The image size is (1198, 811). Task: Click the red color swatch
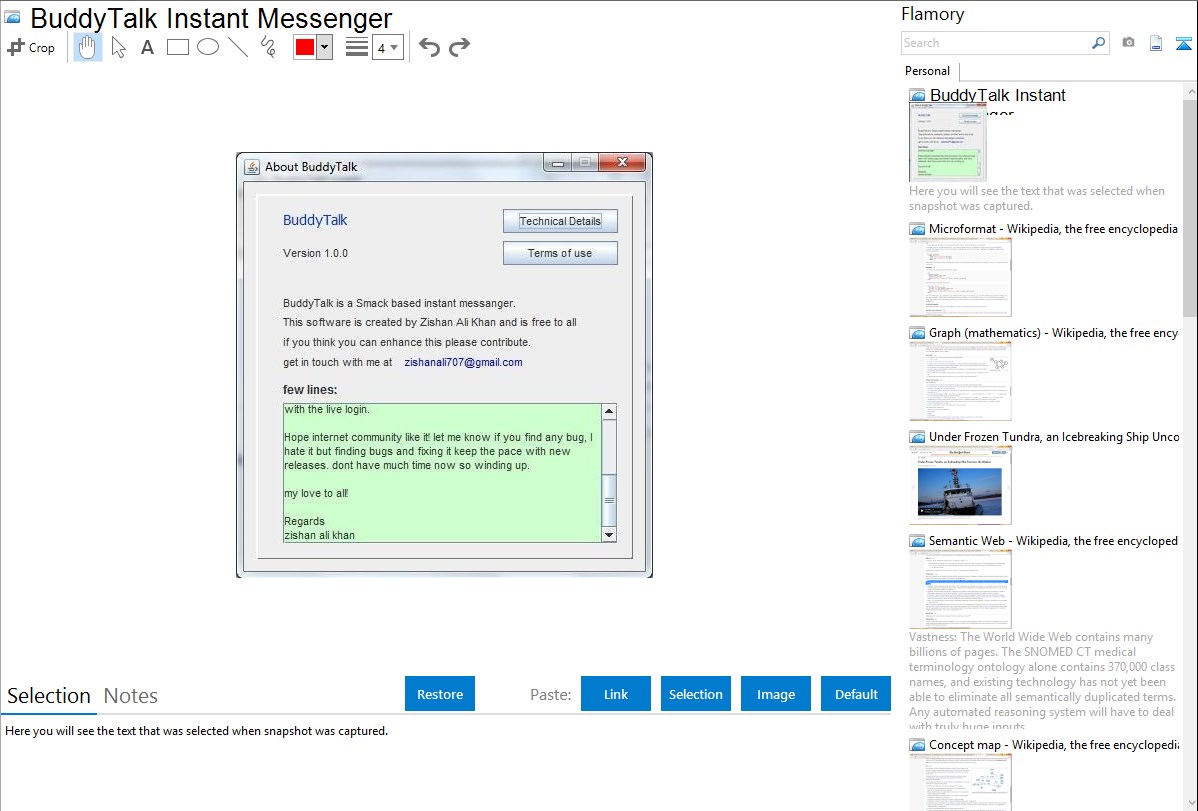(x=305, y=47)
